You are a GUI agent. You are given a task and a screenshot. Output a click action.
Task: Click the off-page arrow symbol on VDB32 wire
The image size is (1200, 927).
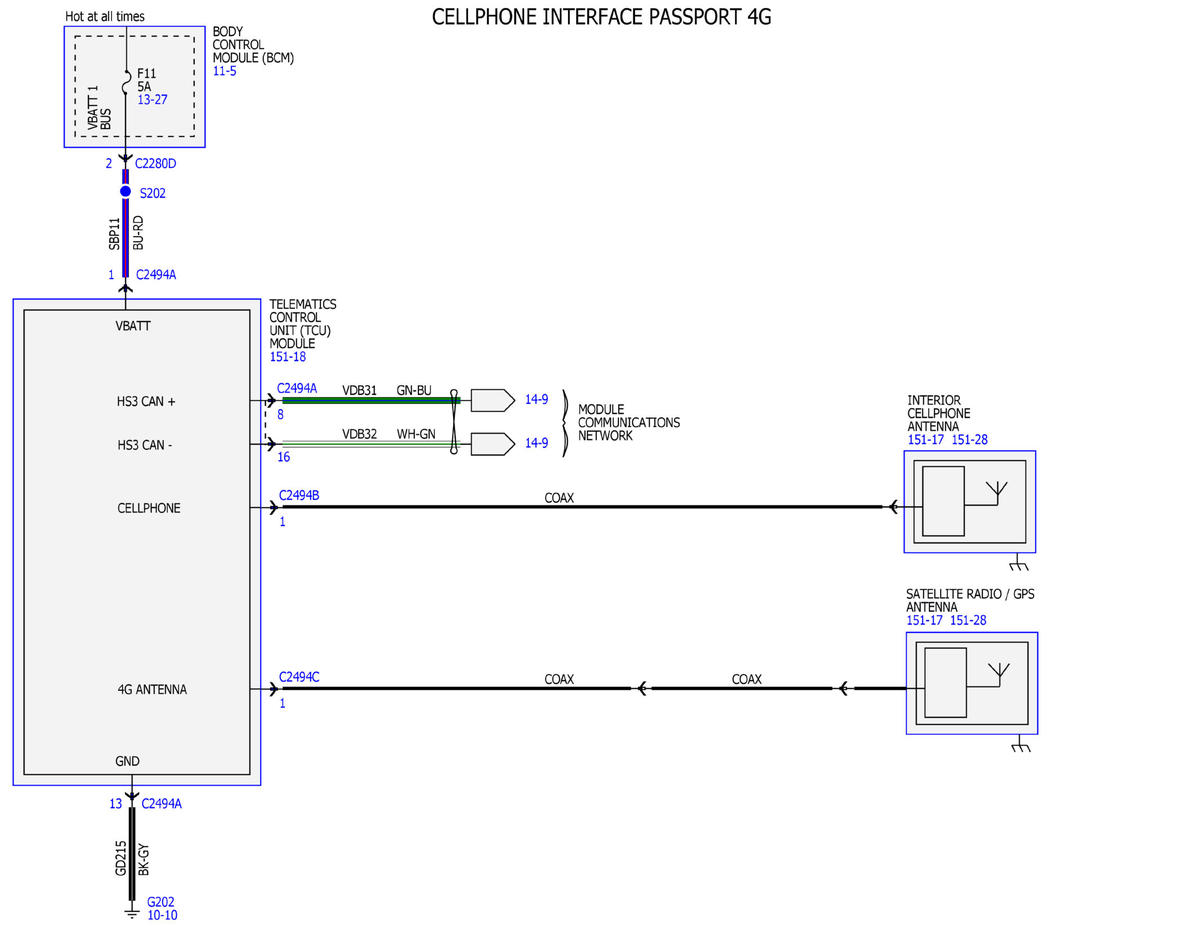pyautogui.click(x=492, y=443)
